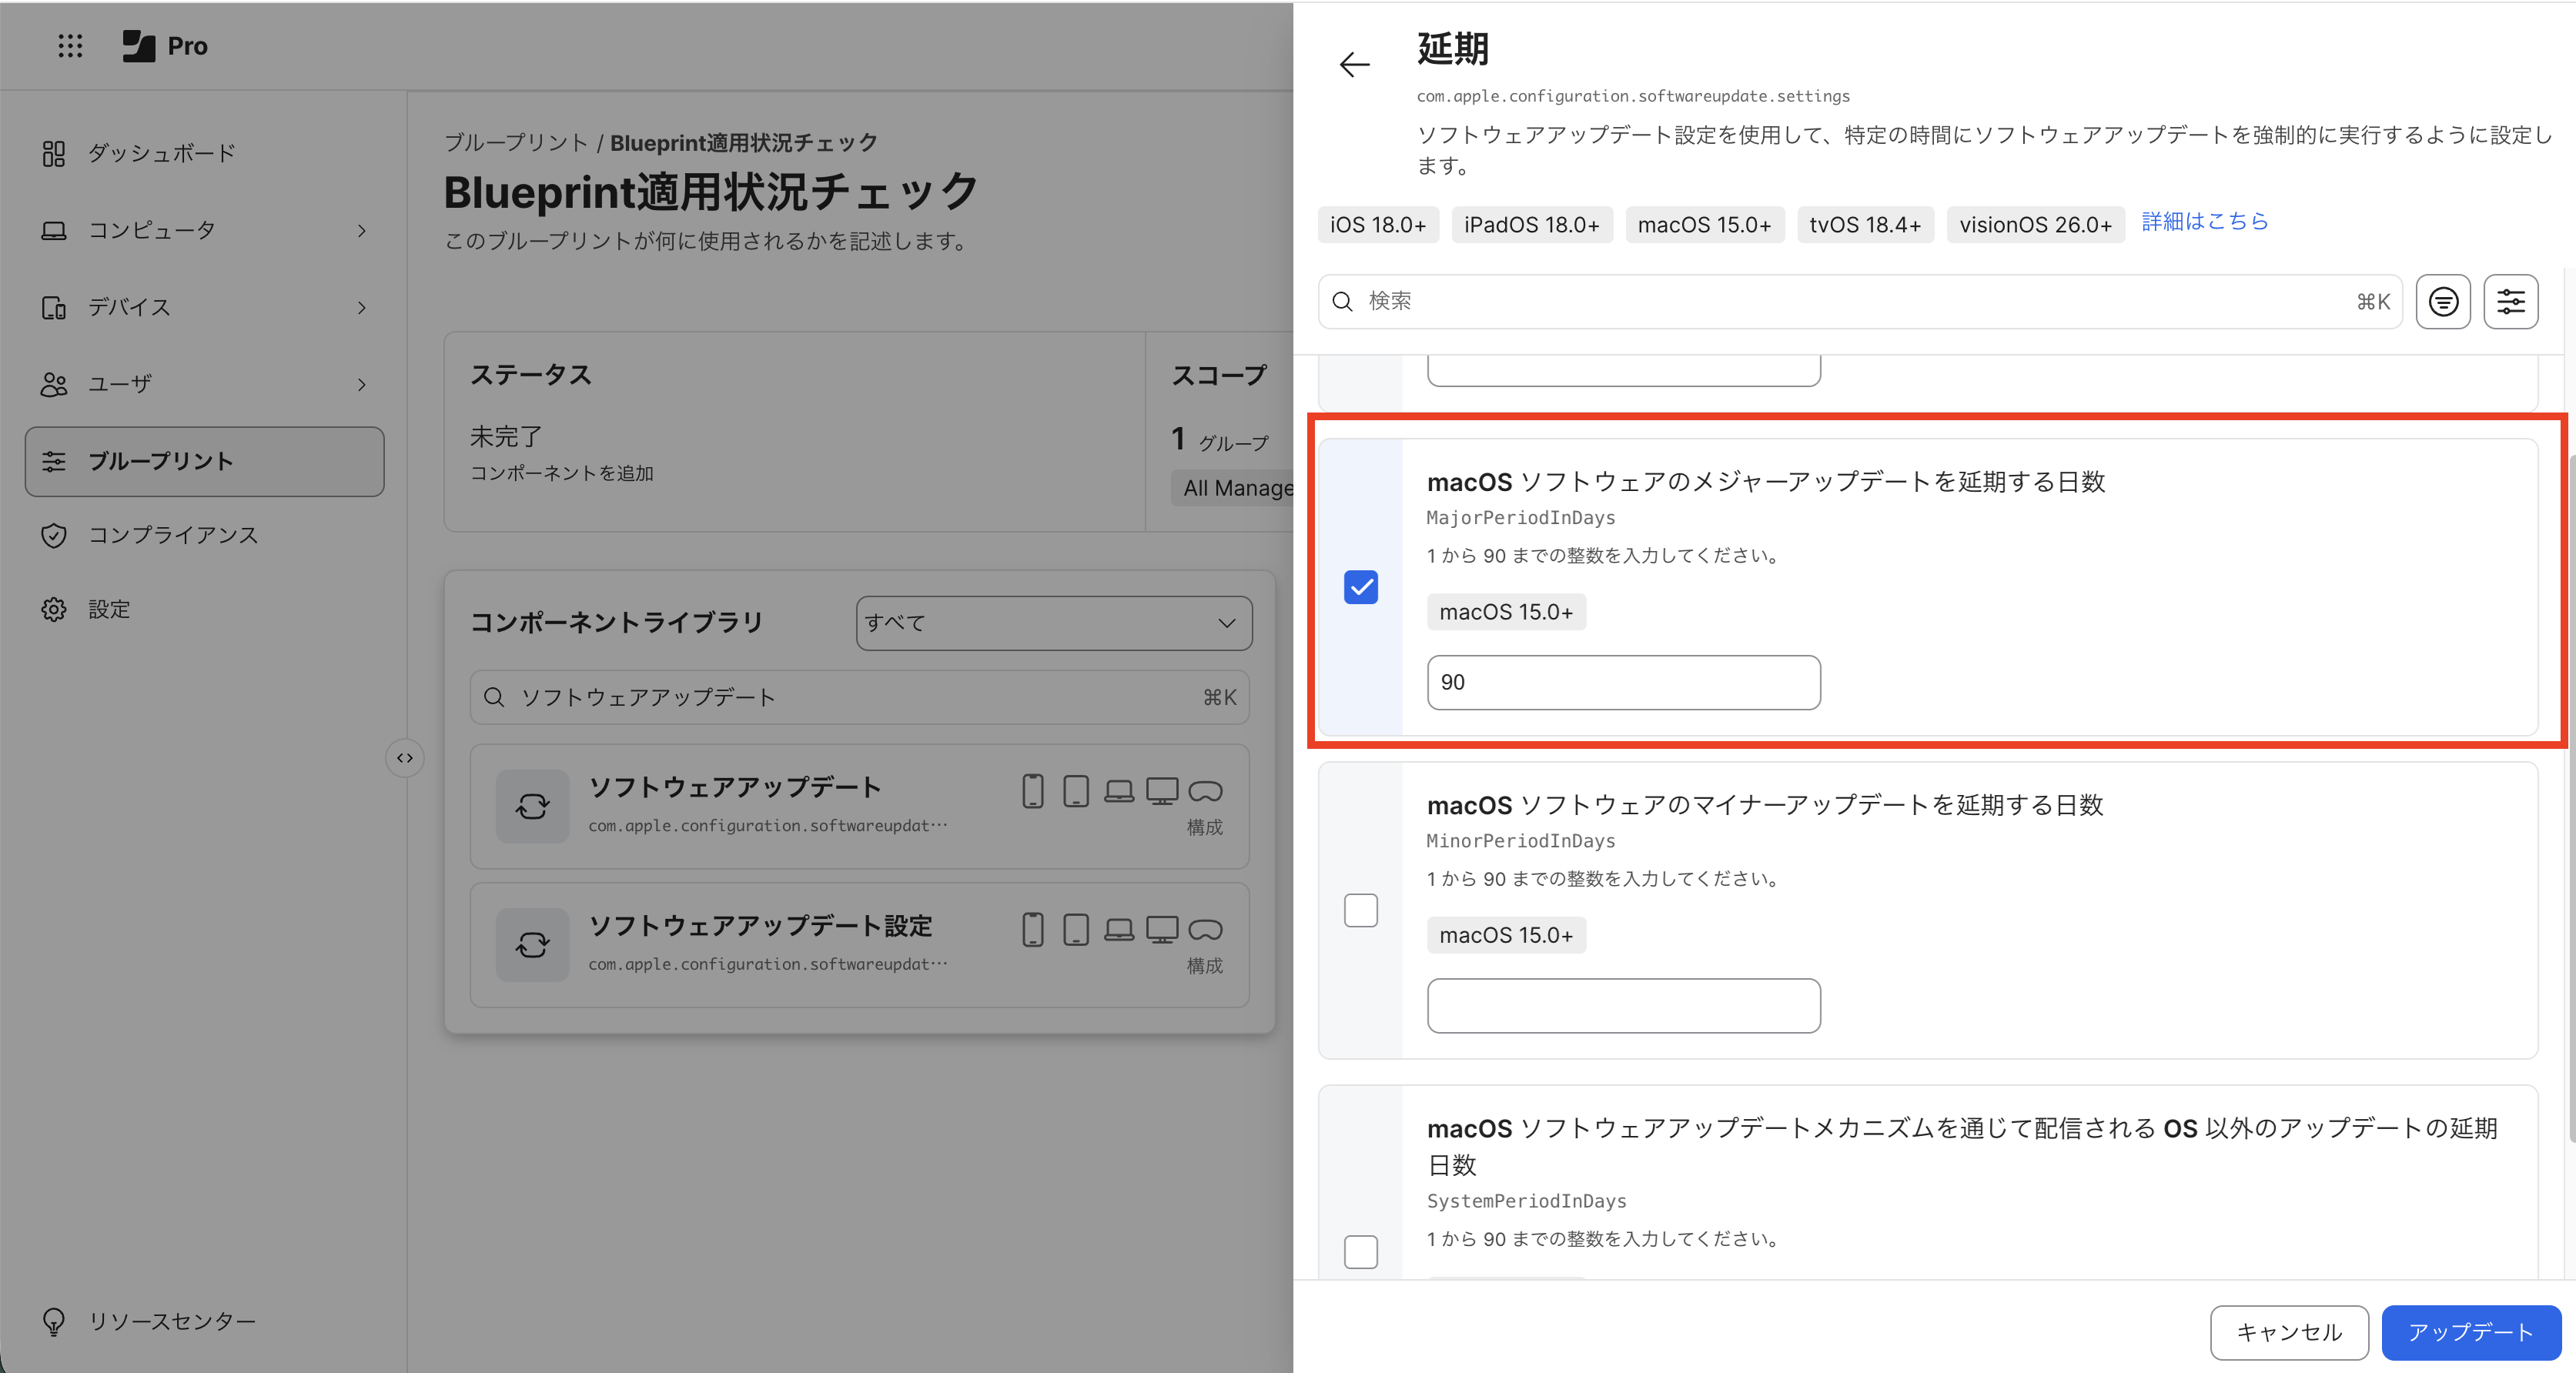The image size is (2576, 1373).
Task: Collapse sidebar with the angle-brackets handle
Action: coord(405,758)
